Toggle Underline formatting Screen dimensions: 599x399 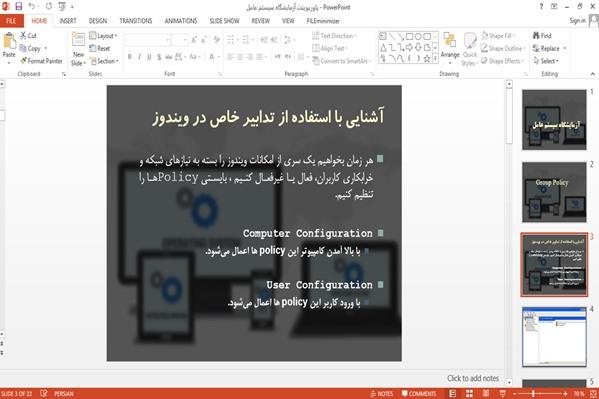pyautogui.click(x=149, y=57)
